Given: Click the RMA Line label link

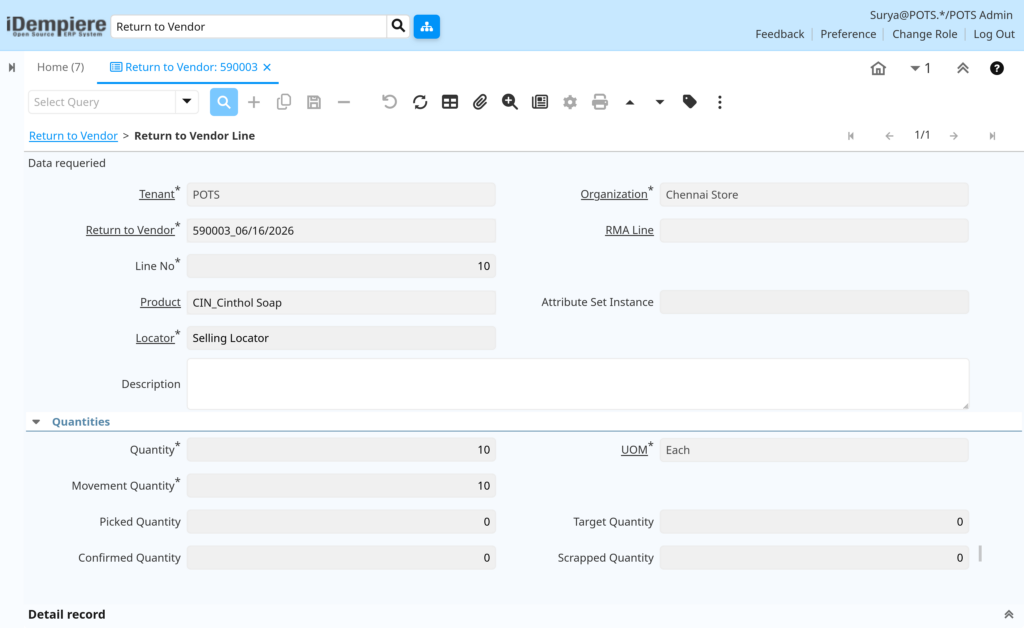Looking at the screenshot, I should point(629,230).
